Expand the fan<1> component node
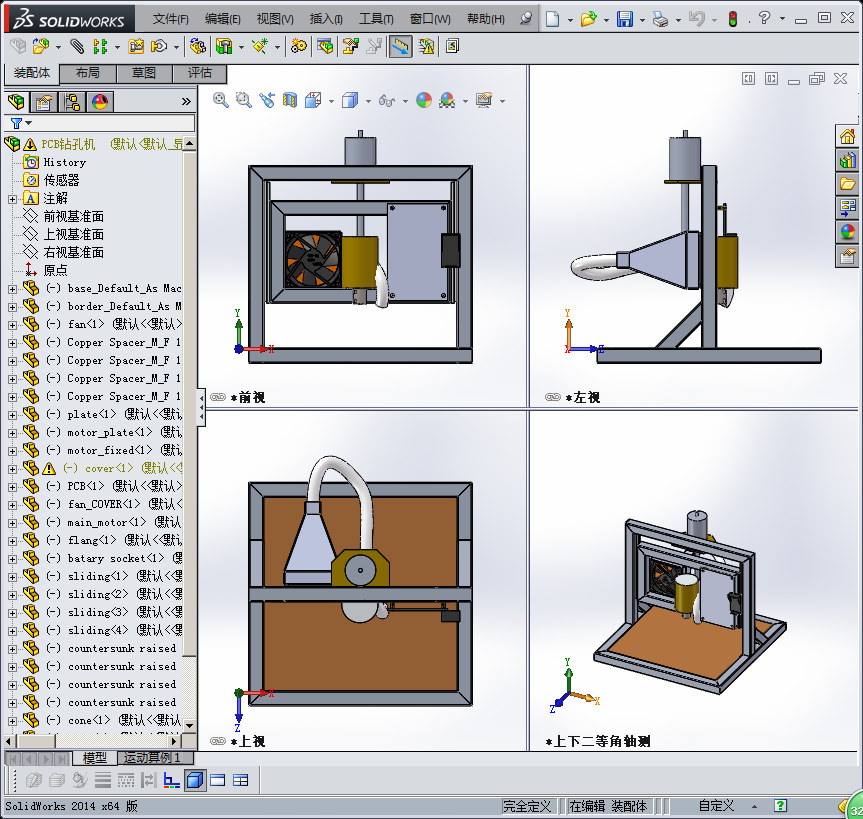The width and height of the screenshot is (863, 819). (12, 325)
